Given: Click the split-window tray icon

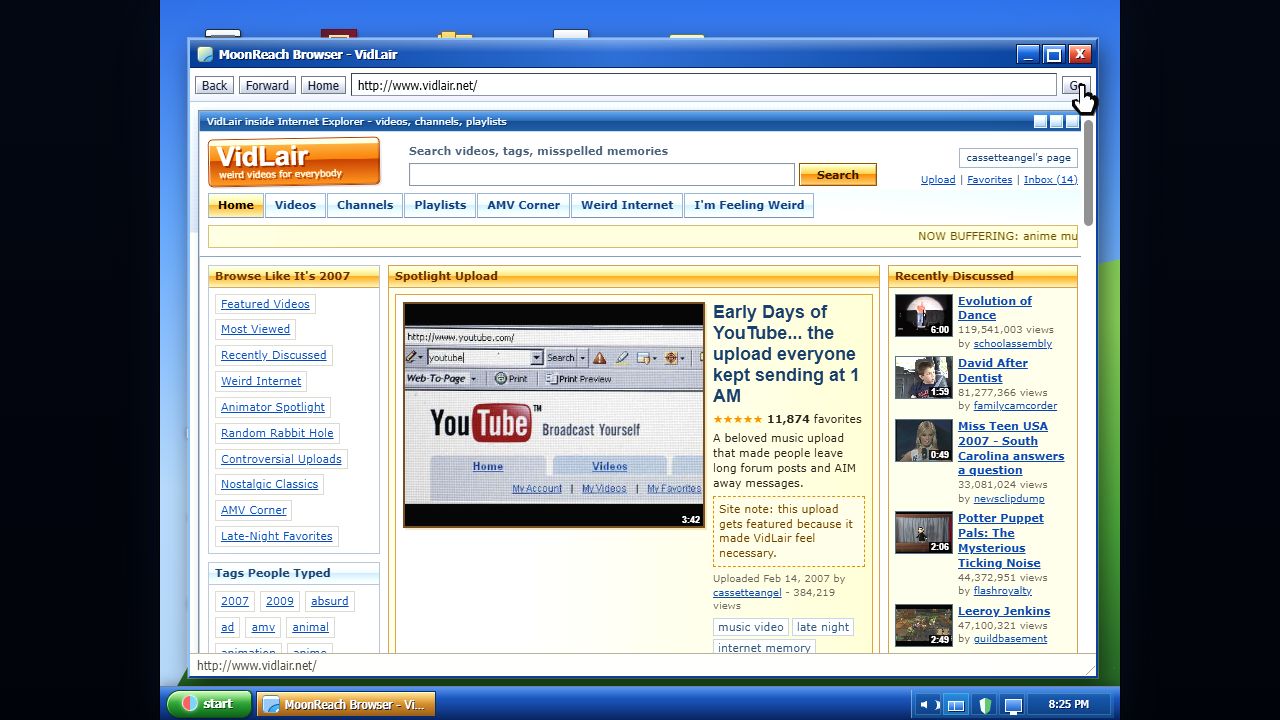Looking at the screenshot, I should point(956,705).
